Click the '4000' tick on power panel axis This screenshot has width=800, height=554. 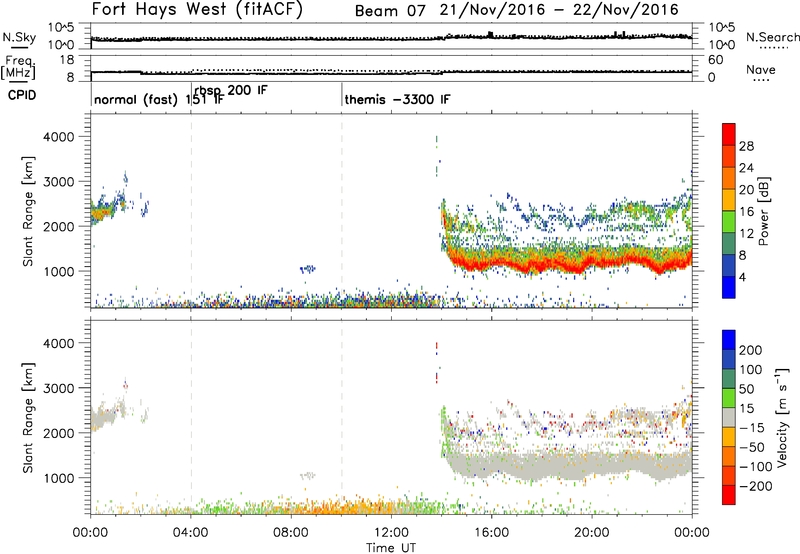pos(58,137)
